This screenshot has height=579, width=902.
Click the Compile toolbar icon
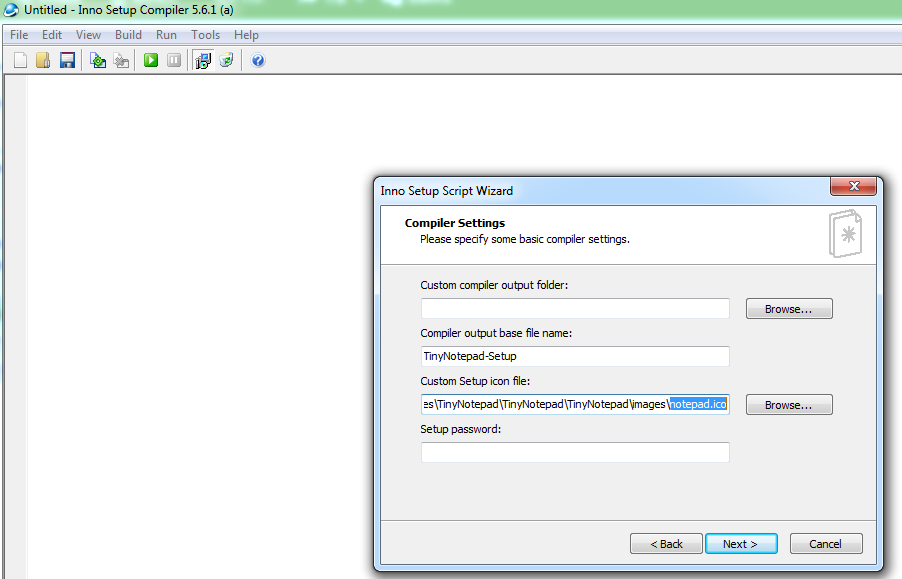pos(98,60)
